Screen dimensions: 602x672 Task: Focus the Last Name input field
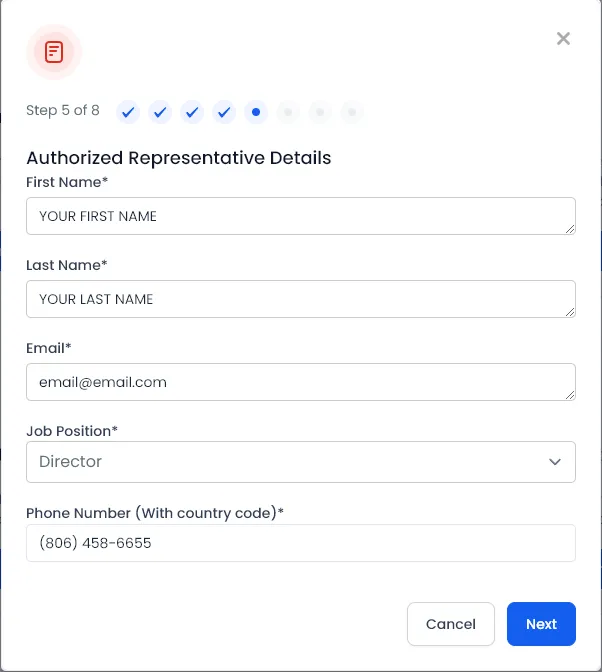[301, 299]
